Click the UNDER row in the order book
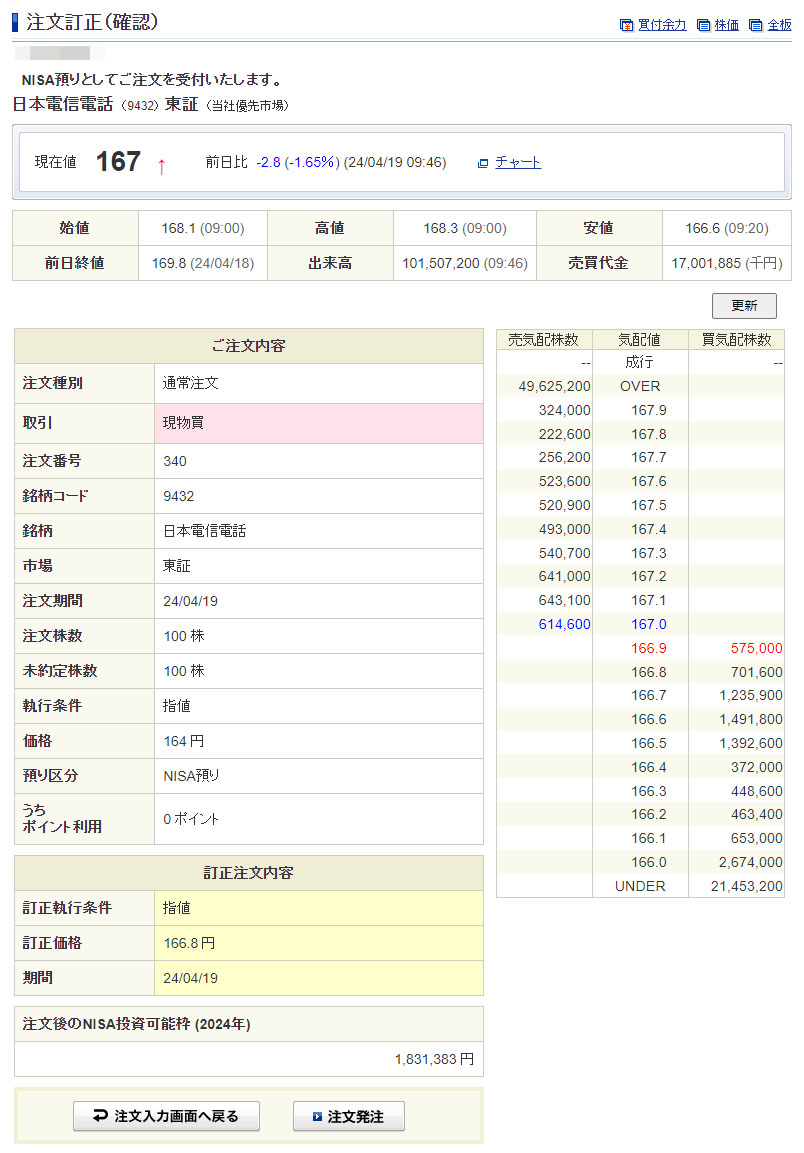 click(640, 886)
